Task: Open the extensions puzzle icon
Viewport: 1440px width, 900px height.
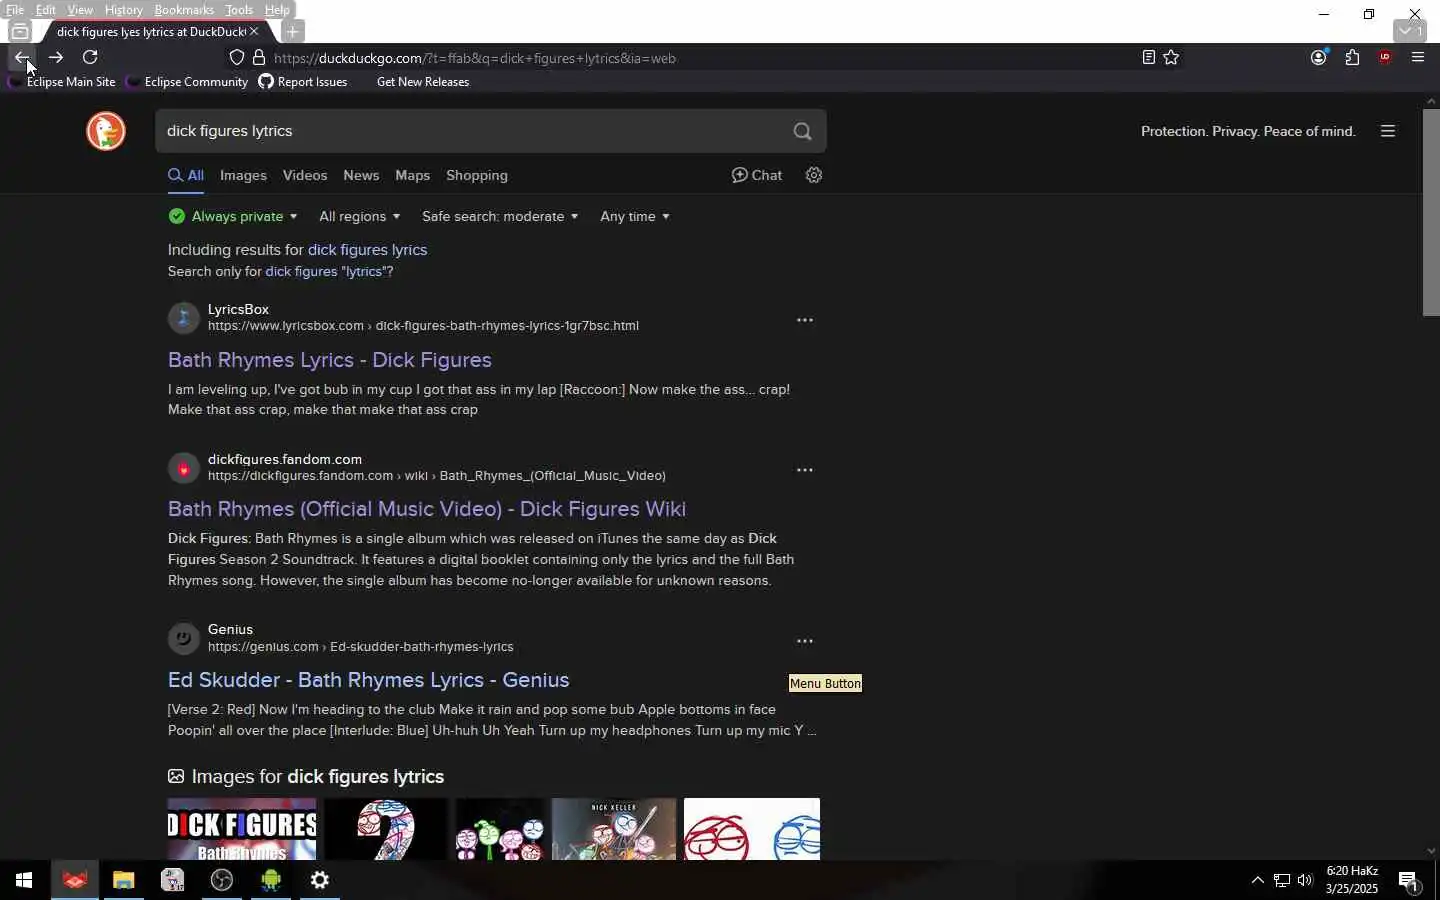Action: click(1353, 58)
